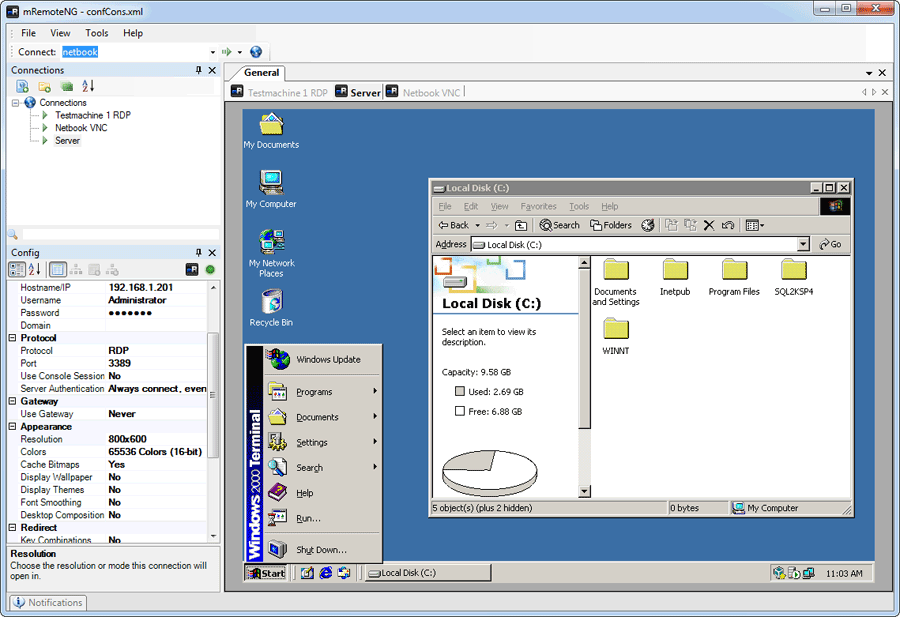Open the Tools menu in mRemoteNG
900x617 pixels.
(96, 33)
